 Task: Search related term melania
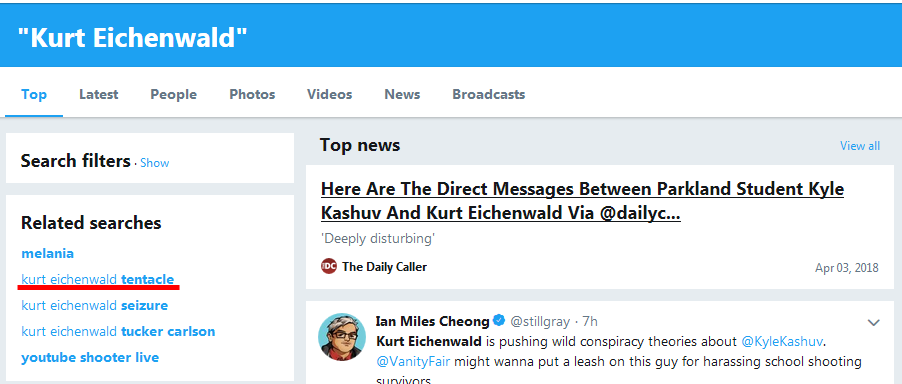(48, 254)
